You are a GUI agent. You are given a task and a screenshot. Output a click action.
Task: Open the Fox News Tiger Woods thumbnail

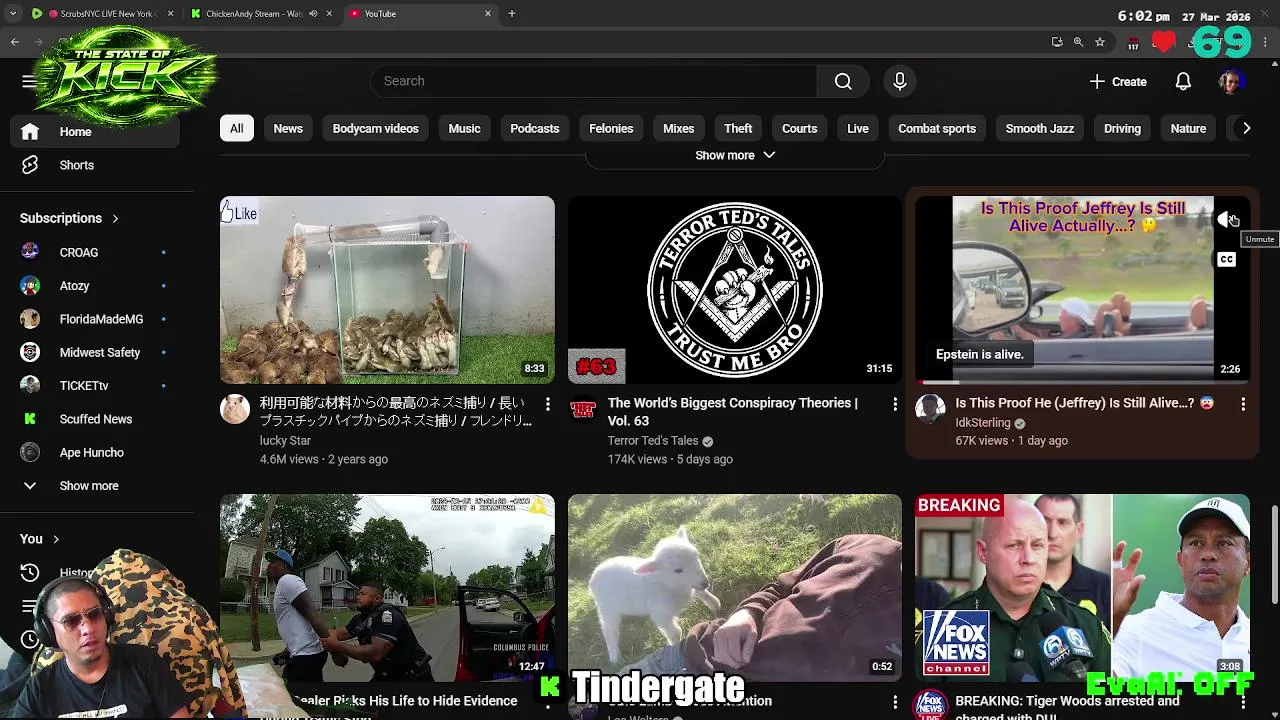tap(1082, 588)
